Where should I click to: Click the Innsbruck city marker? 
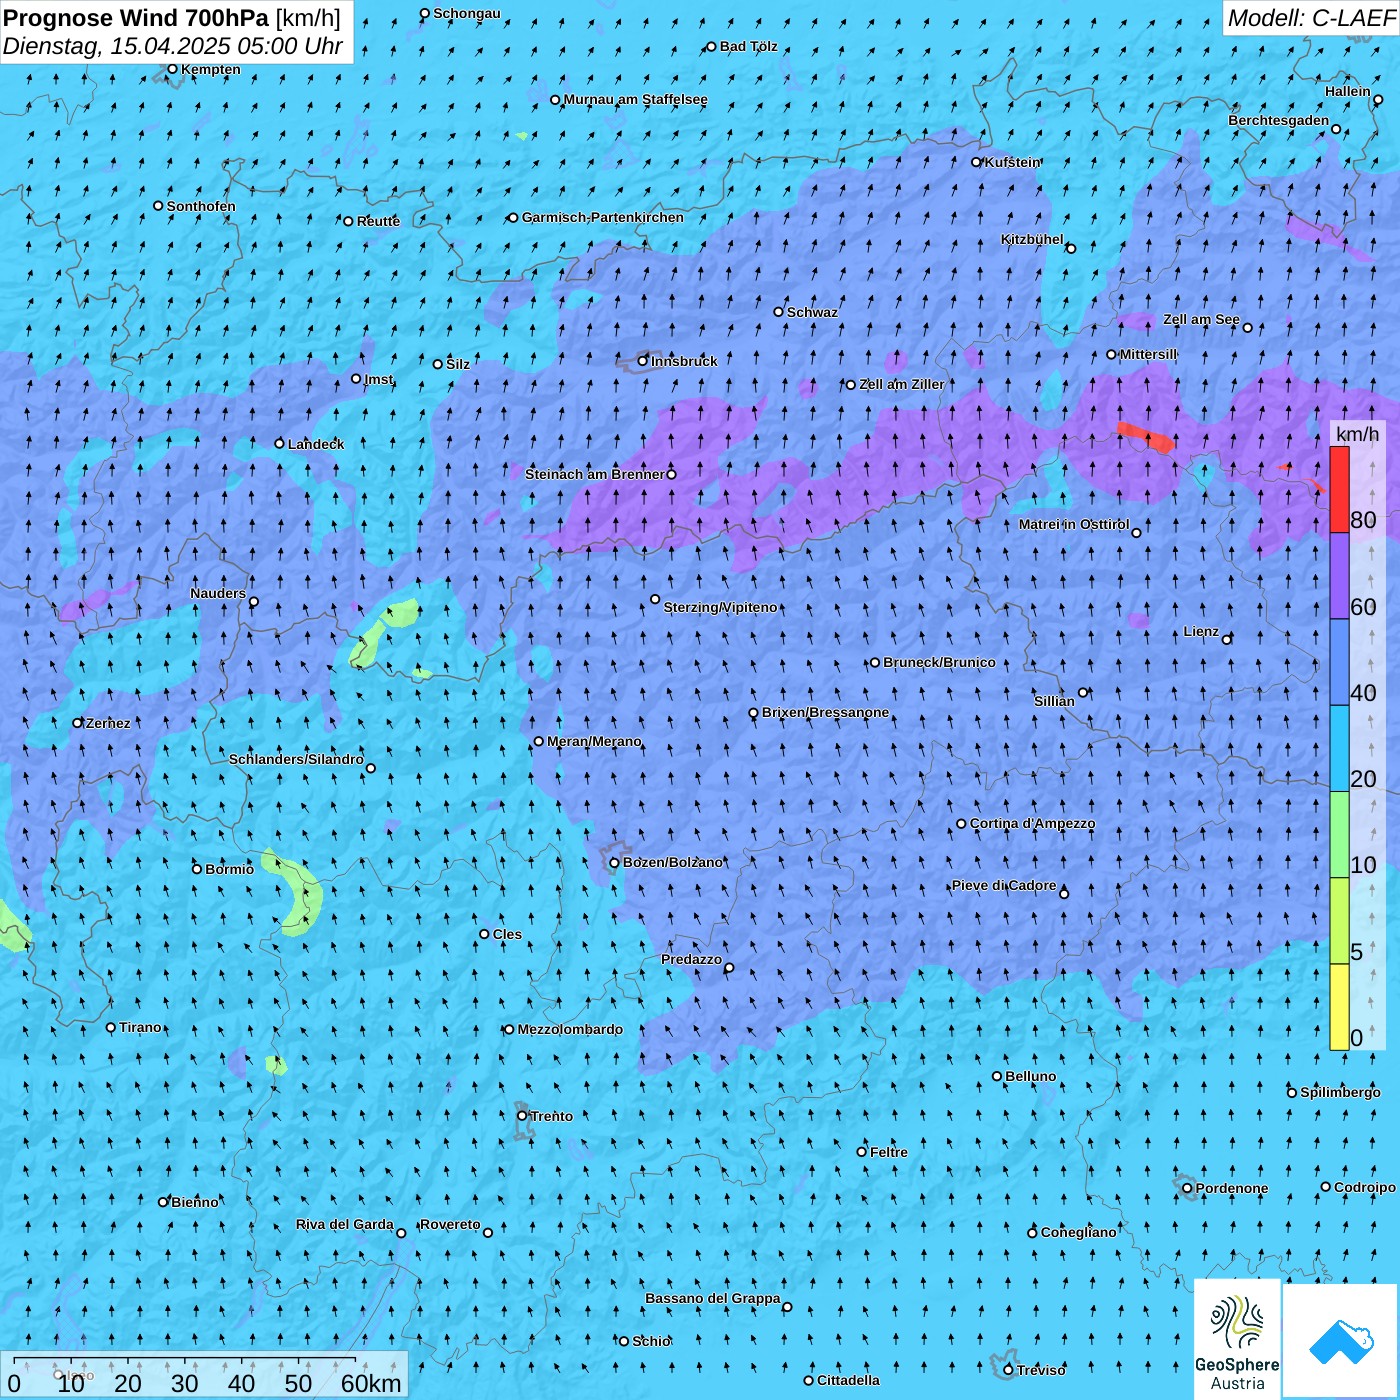click(x=643, y=361)
